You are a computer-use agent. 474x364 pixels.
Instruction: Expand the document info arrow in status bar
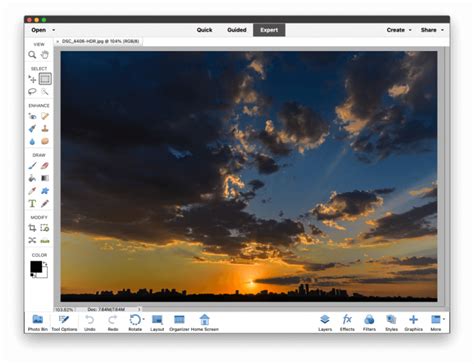pos(139,310)
